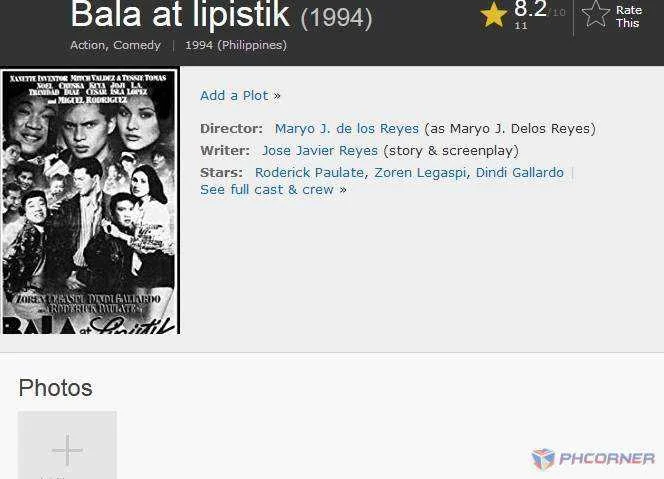Open the Bala at Lipistik movie poster

[x=90, y=202]
